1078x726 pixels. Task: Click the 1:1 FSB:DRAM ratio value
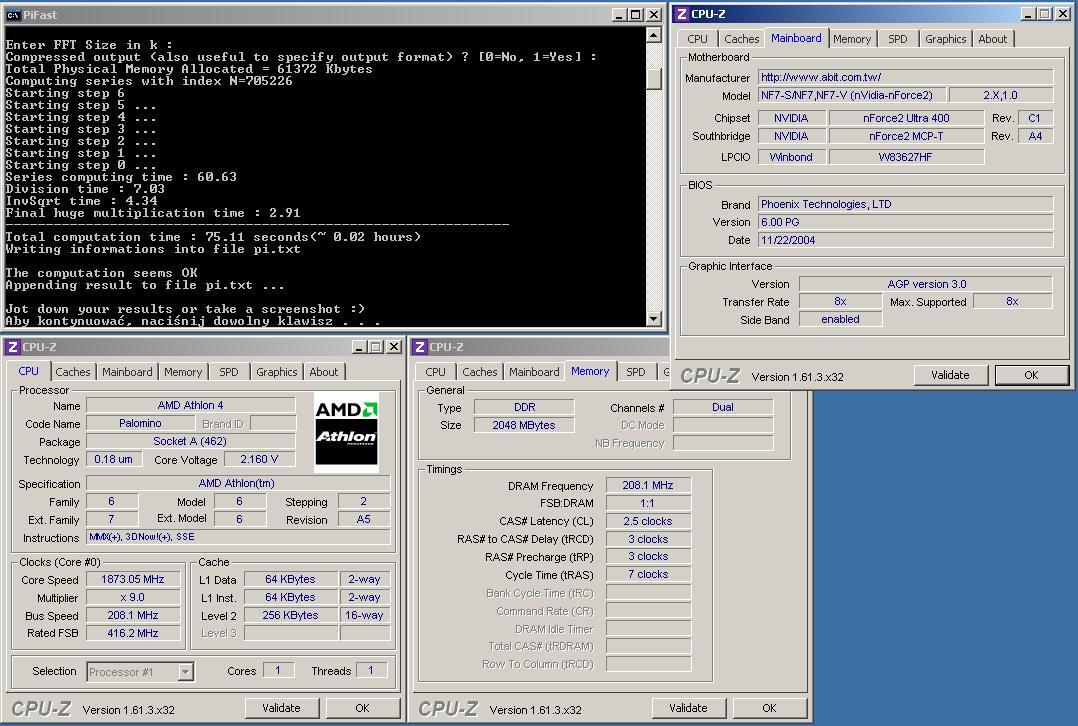pos(648,503)
